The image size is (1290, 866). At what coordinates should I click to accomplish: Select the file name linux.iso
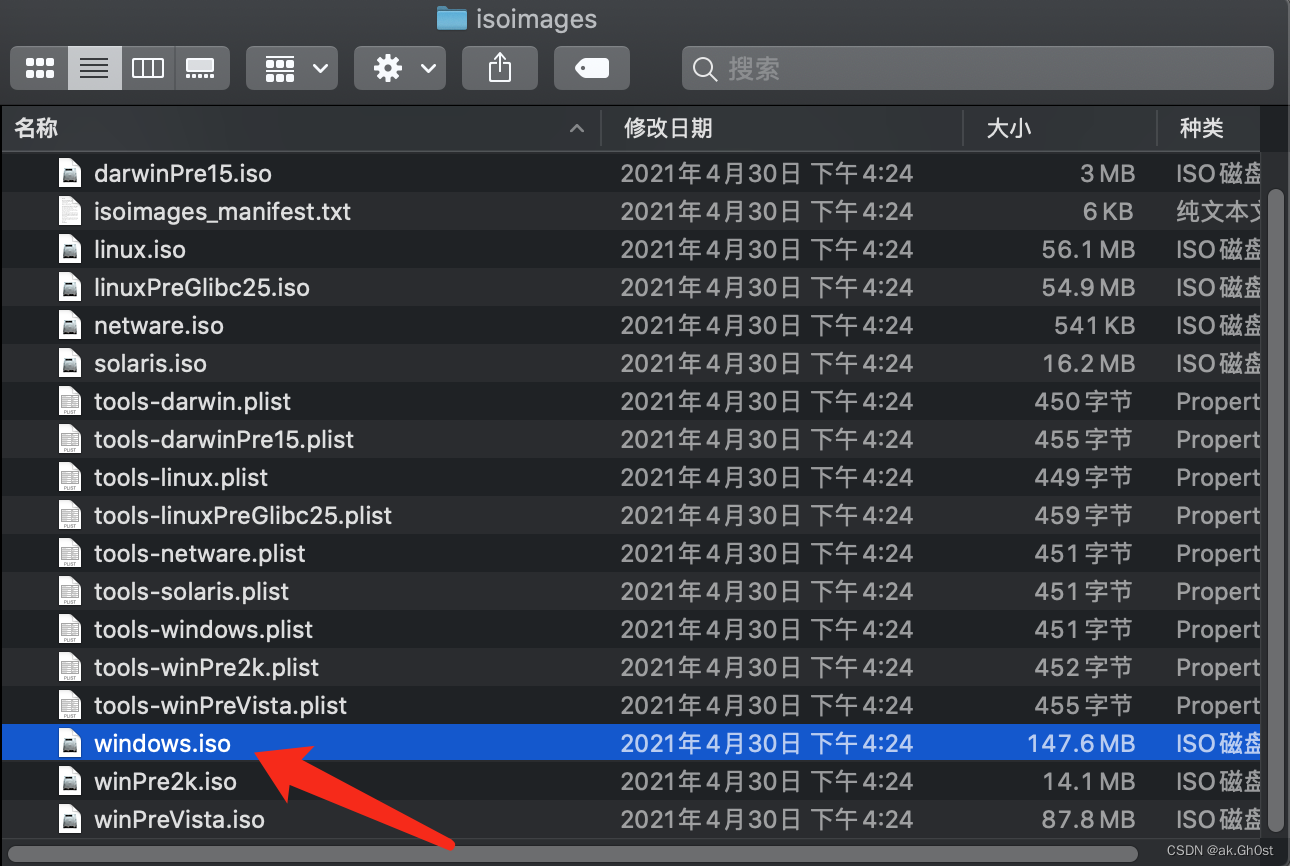pyautogui.click(x=140, y=249)
